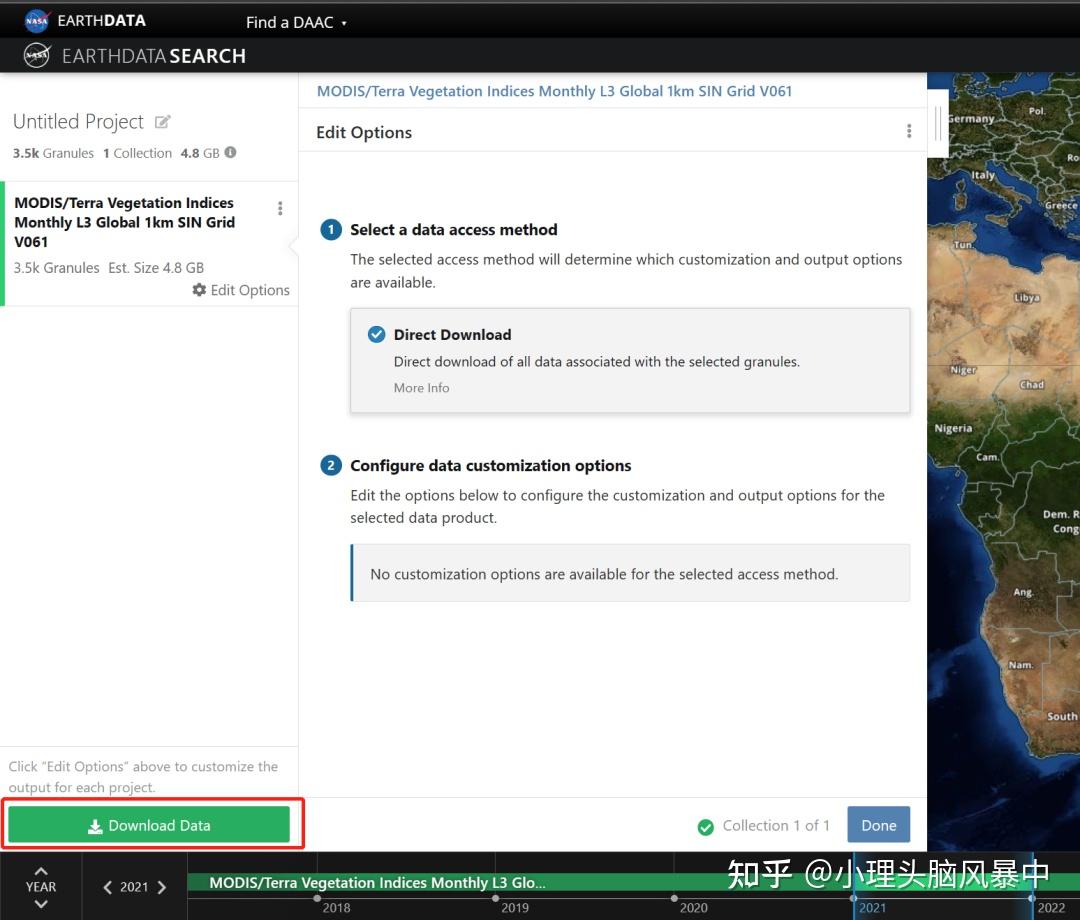Click the NASA Earthdata logo

coord(37,20)
